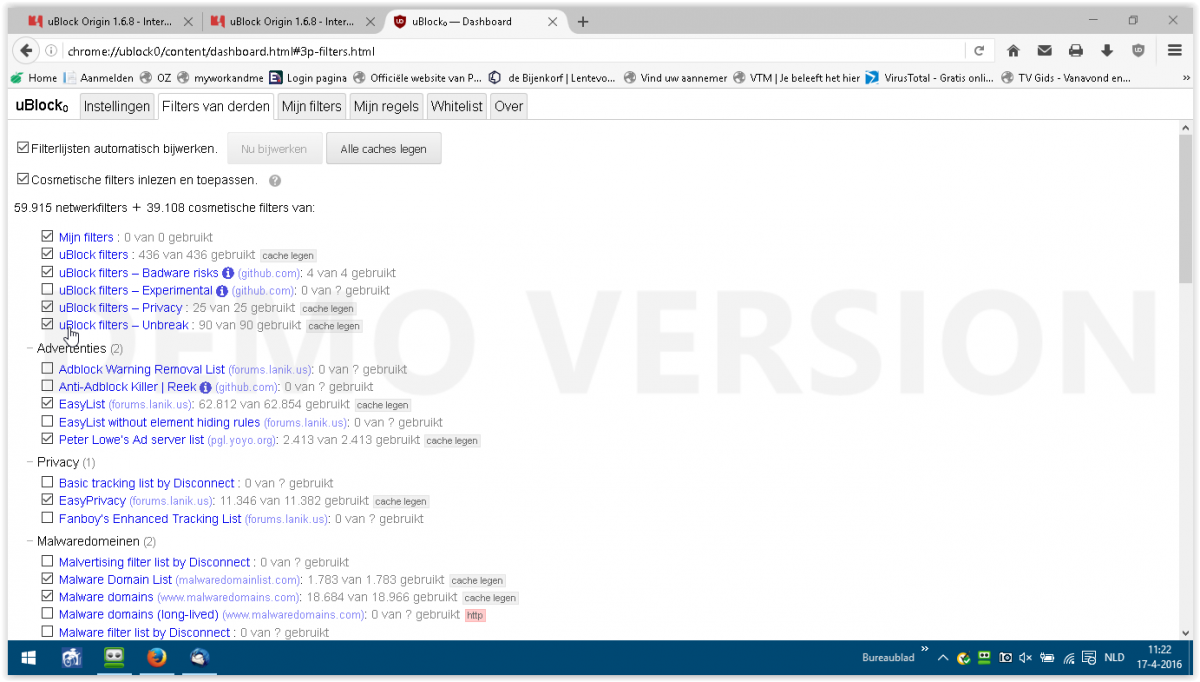1200x682 pixels.
Task: Open the action center notifications icon
Action: [1088, 658]
